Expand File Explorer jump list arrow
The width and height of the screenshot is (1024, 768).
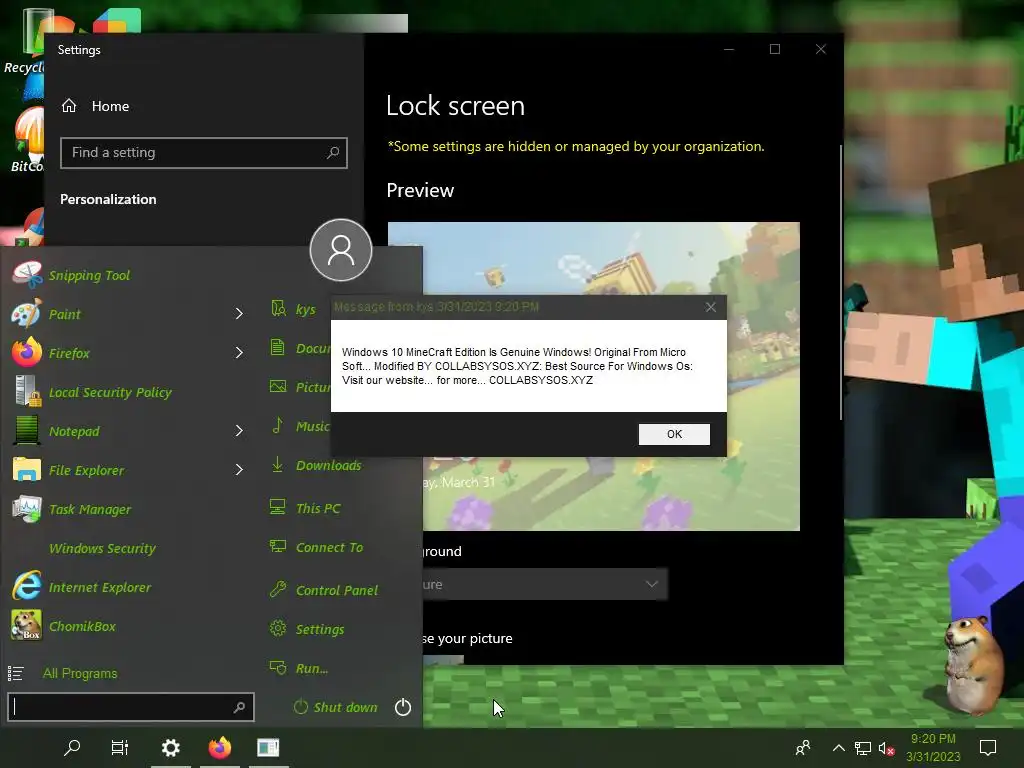tap(239, 470)
